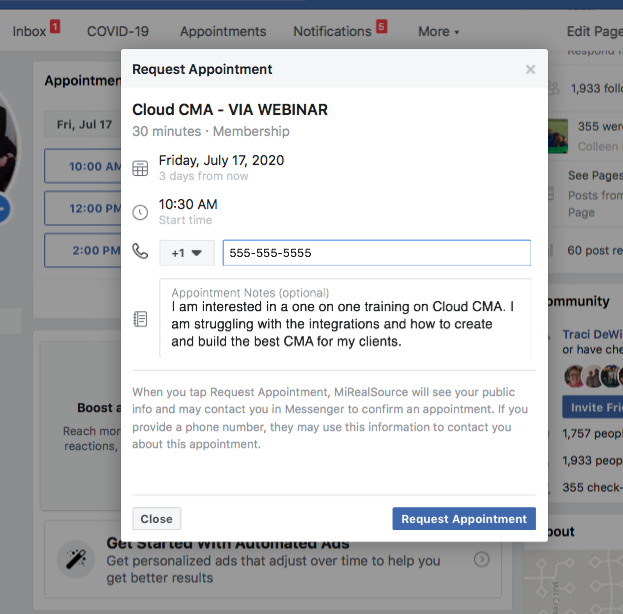Click the Notifications red badge showing 5
The width and height of the screenshot is (623, 614).
tap(381, 27)
